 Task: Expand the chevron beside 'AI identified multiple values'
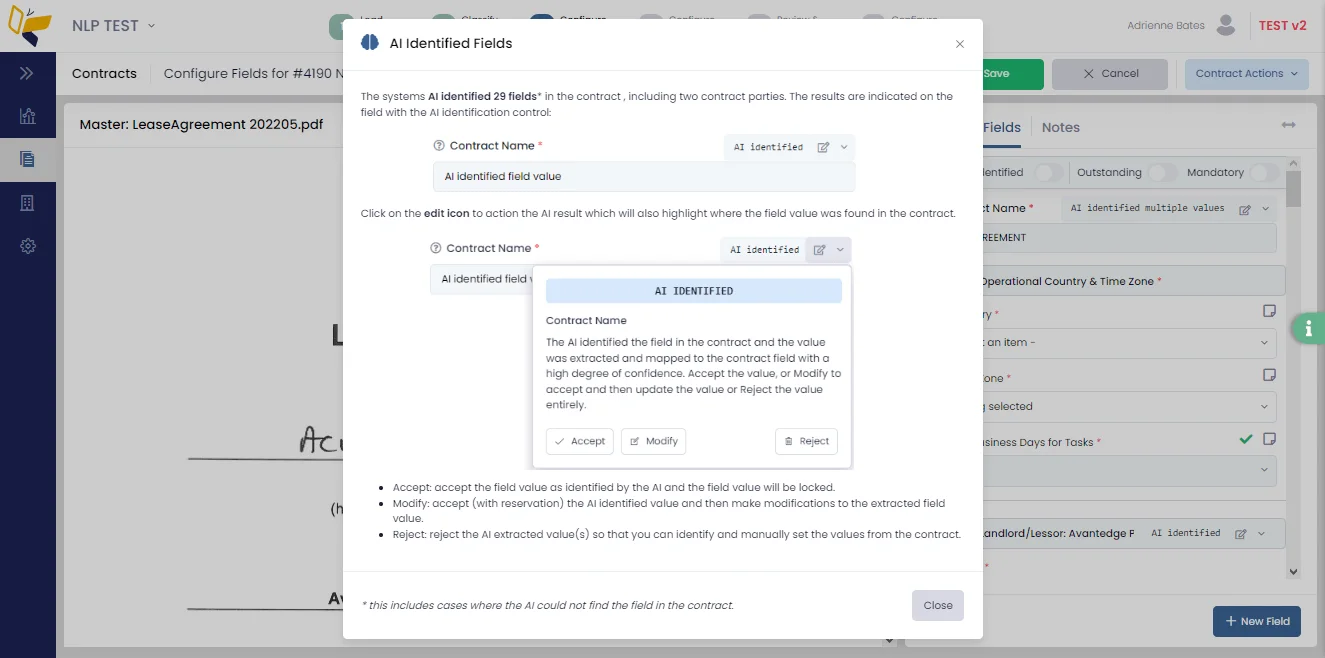pyautogui.click(x=1266, y=209)
